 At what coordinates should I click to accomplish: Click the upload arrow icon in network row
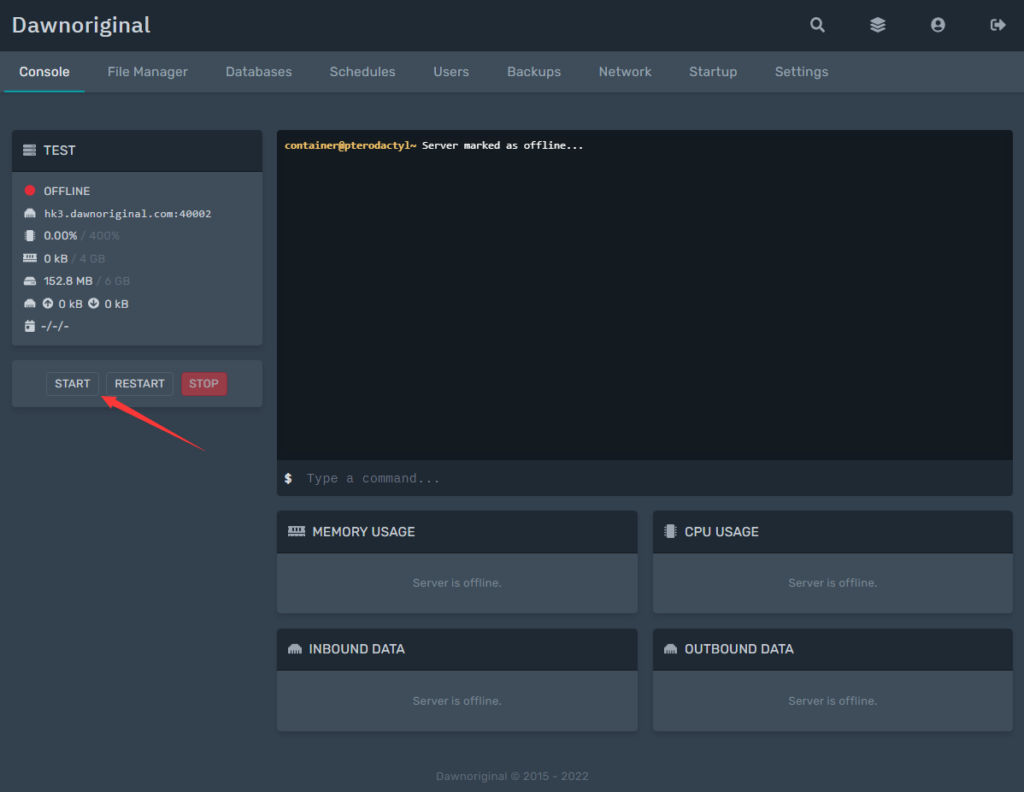pyautogui.click(x=48, y=304)
